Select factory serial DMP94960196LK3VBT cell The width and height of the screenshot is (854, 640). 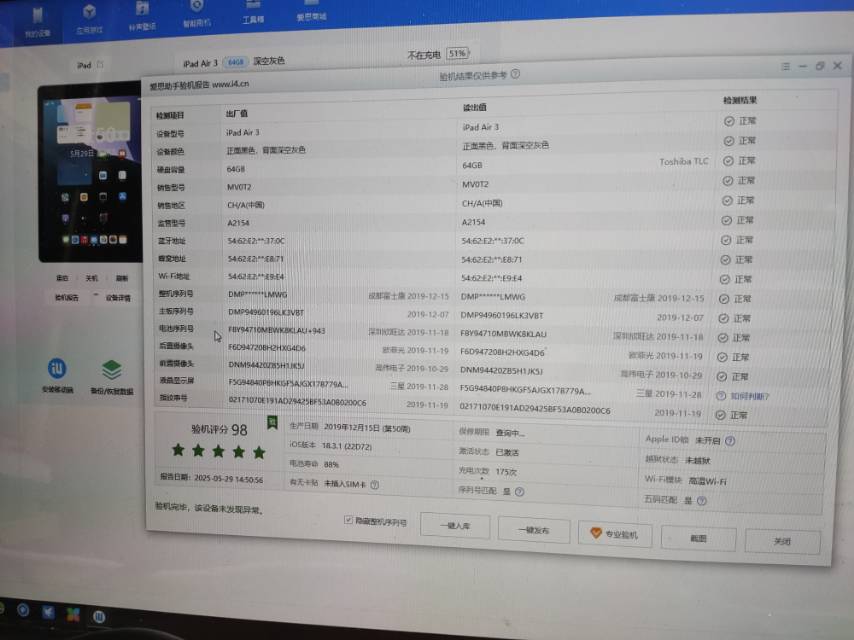(266, 312)
